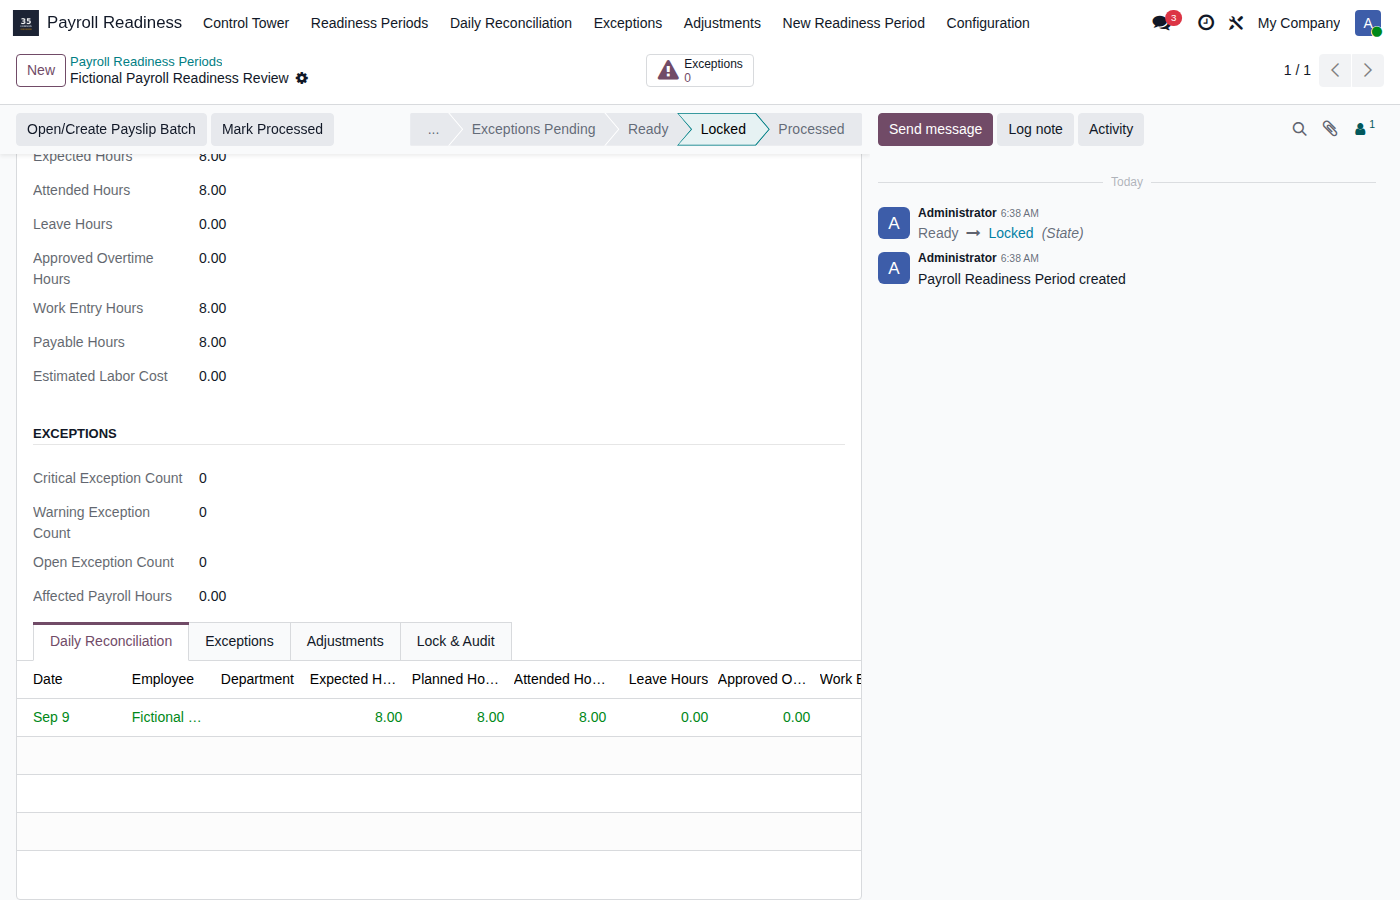Open the conversations chat icon
The image size is (1400, 900).
click(x=1161, y=22)
